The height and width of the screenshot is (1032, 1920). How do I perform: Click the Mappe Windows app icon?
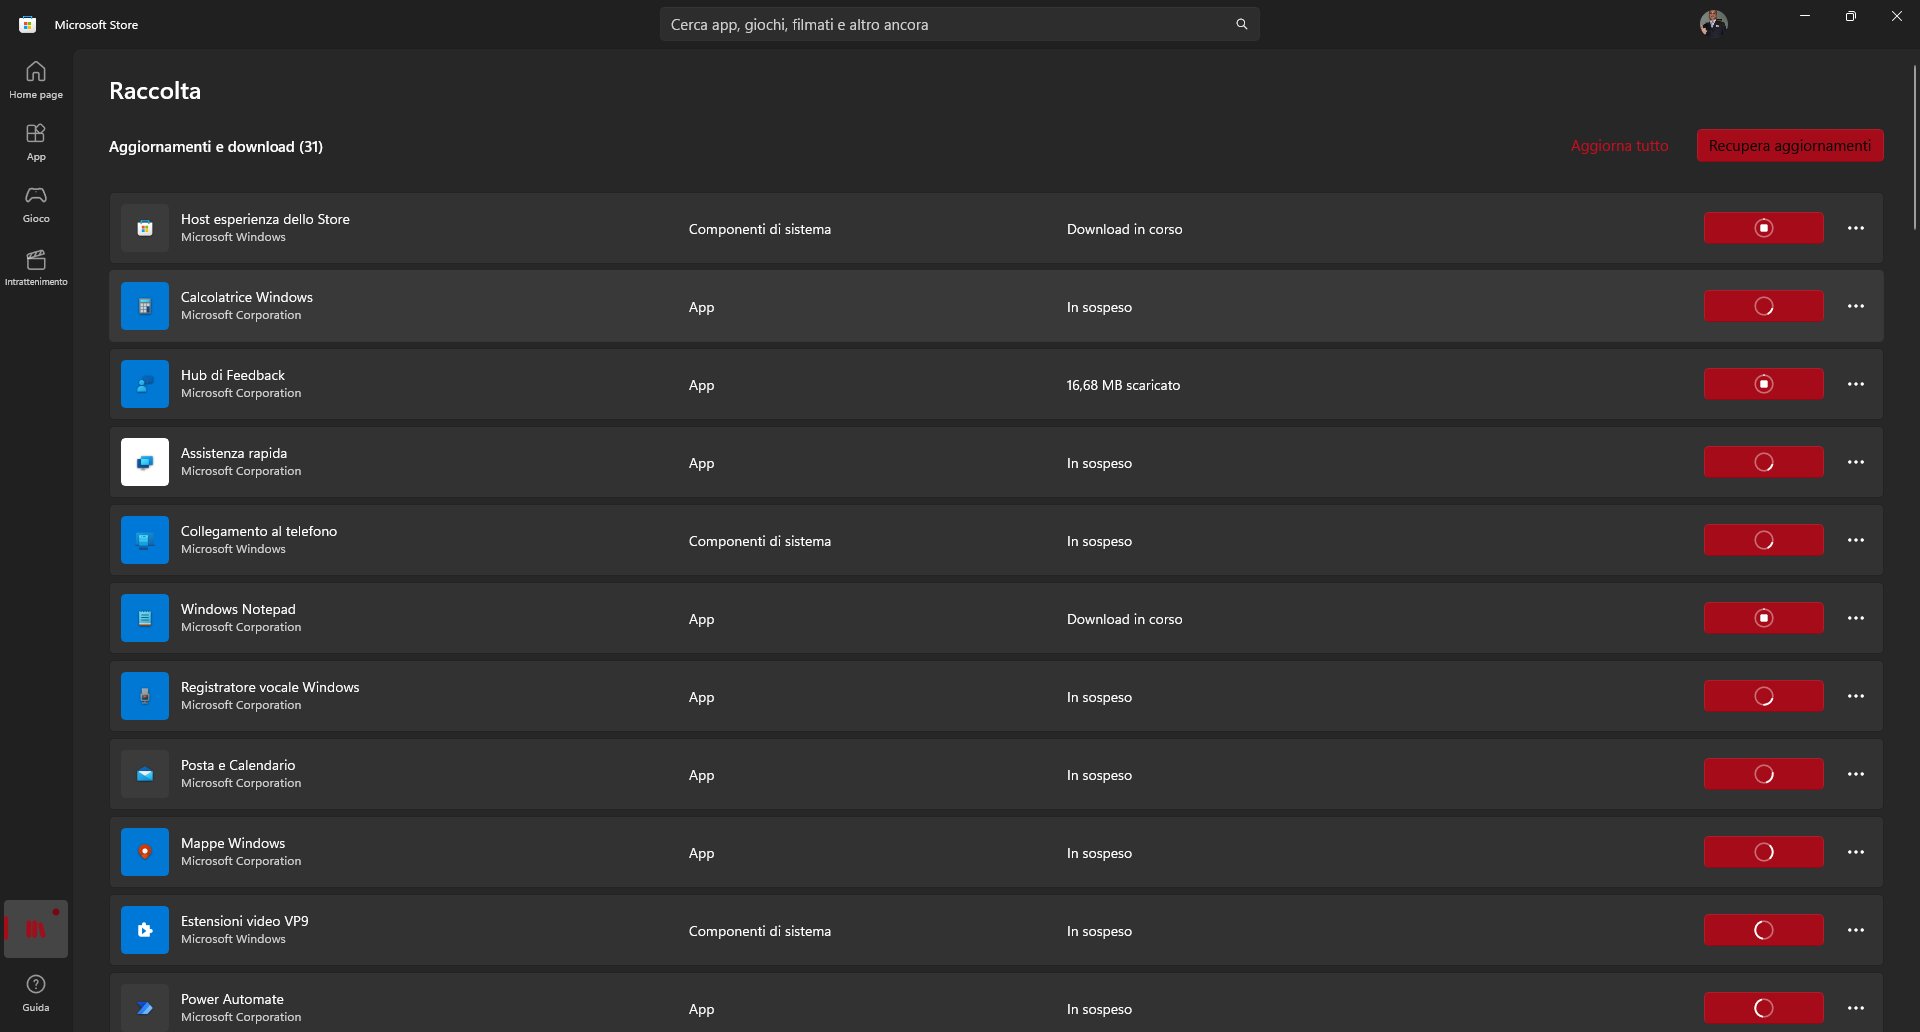[x=145, y=852]
